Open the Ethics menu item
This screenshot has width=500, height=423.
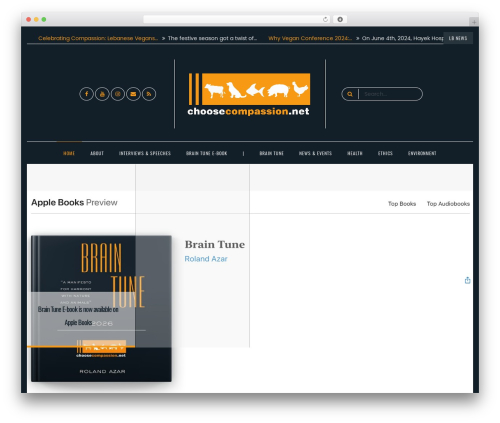(x=385, y=153)
